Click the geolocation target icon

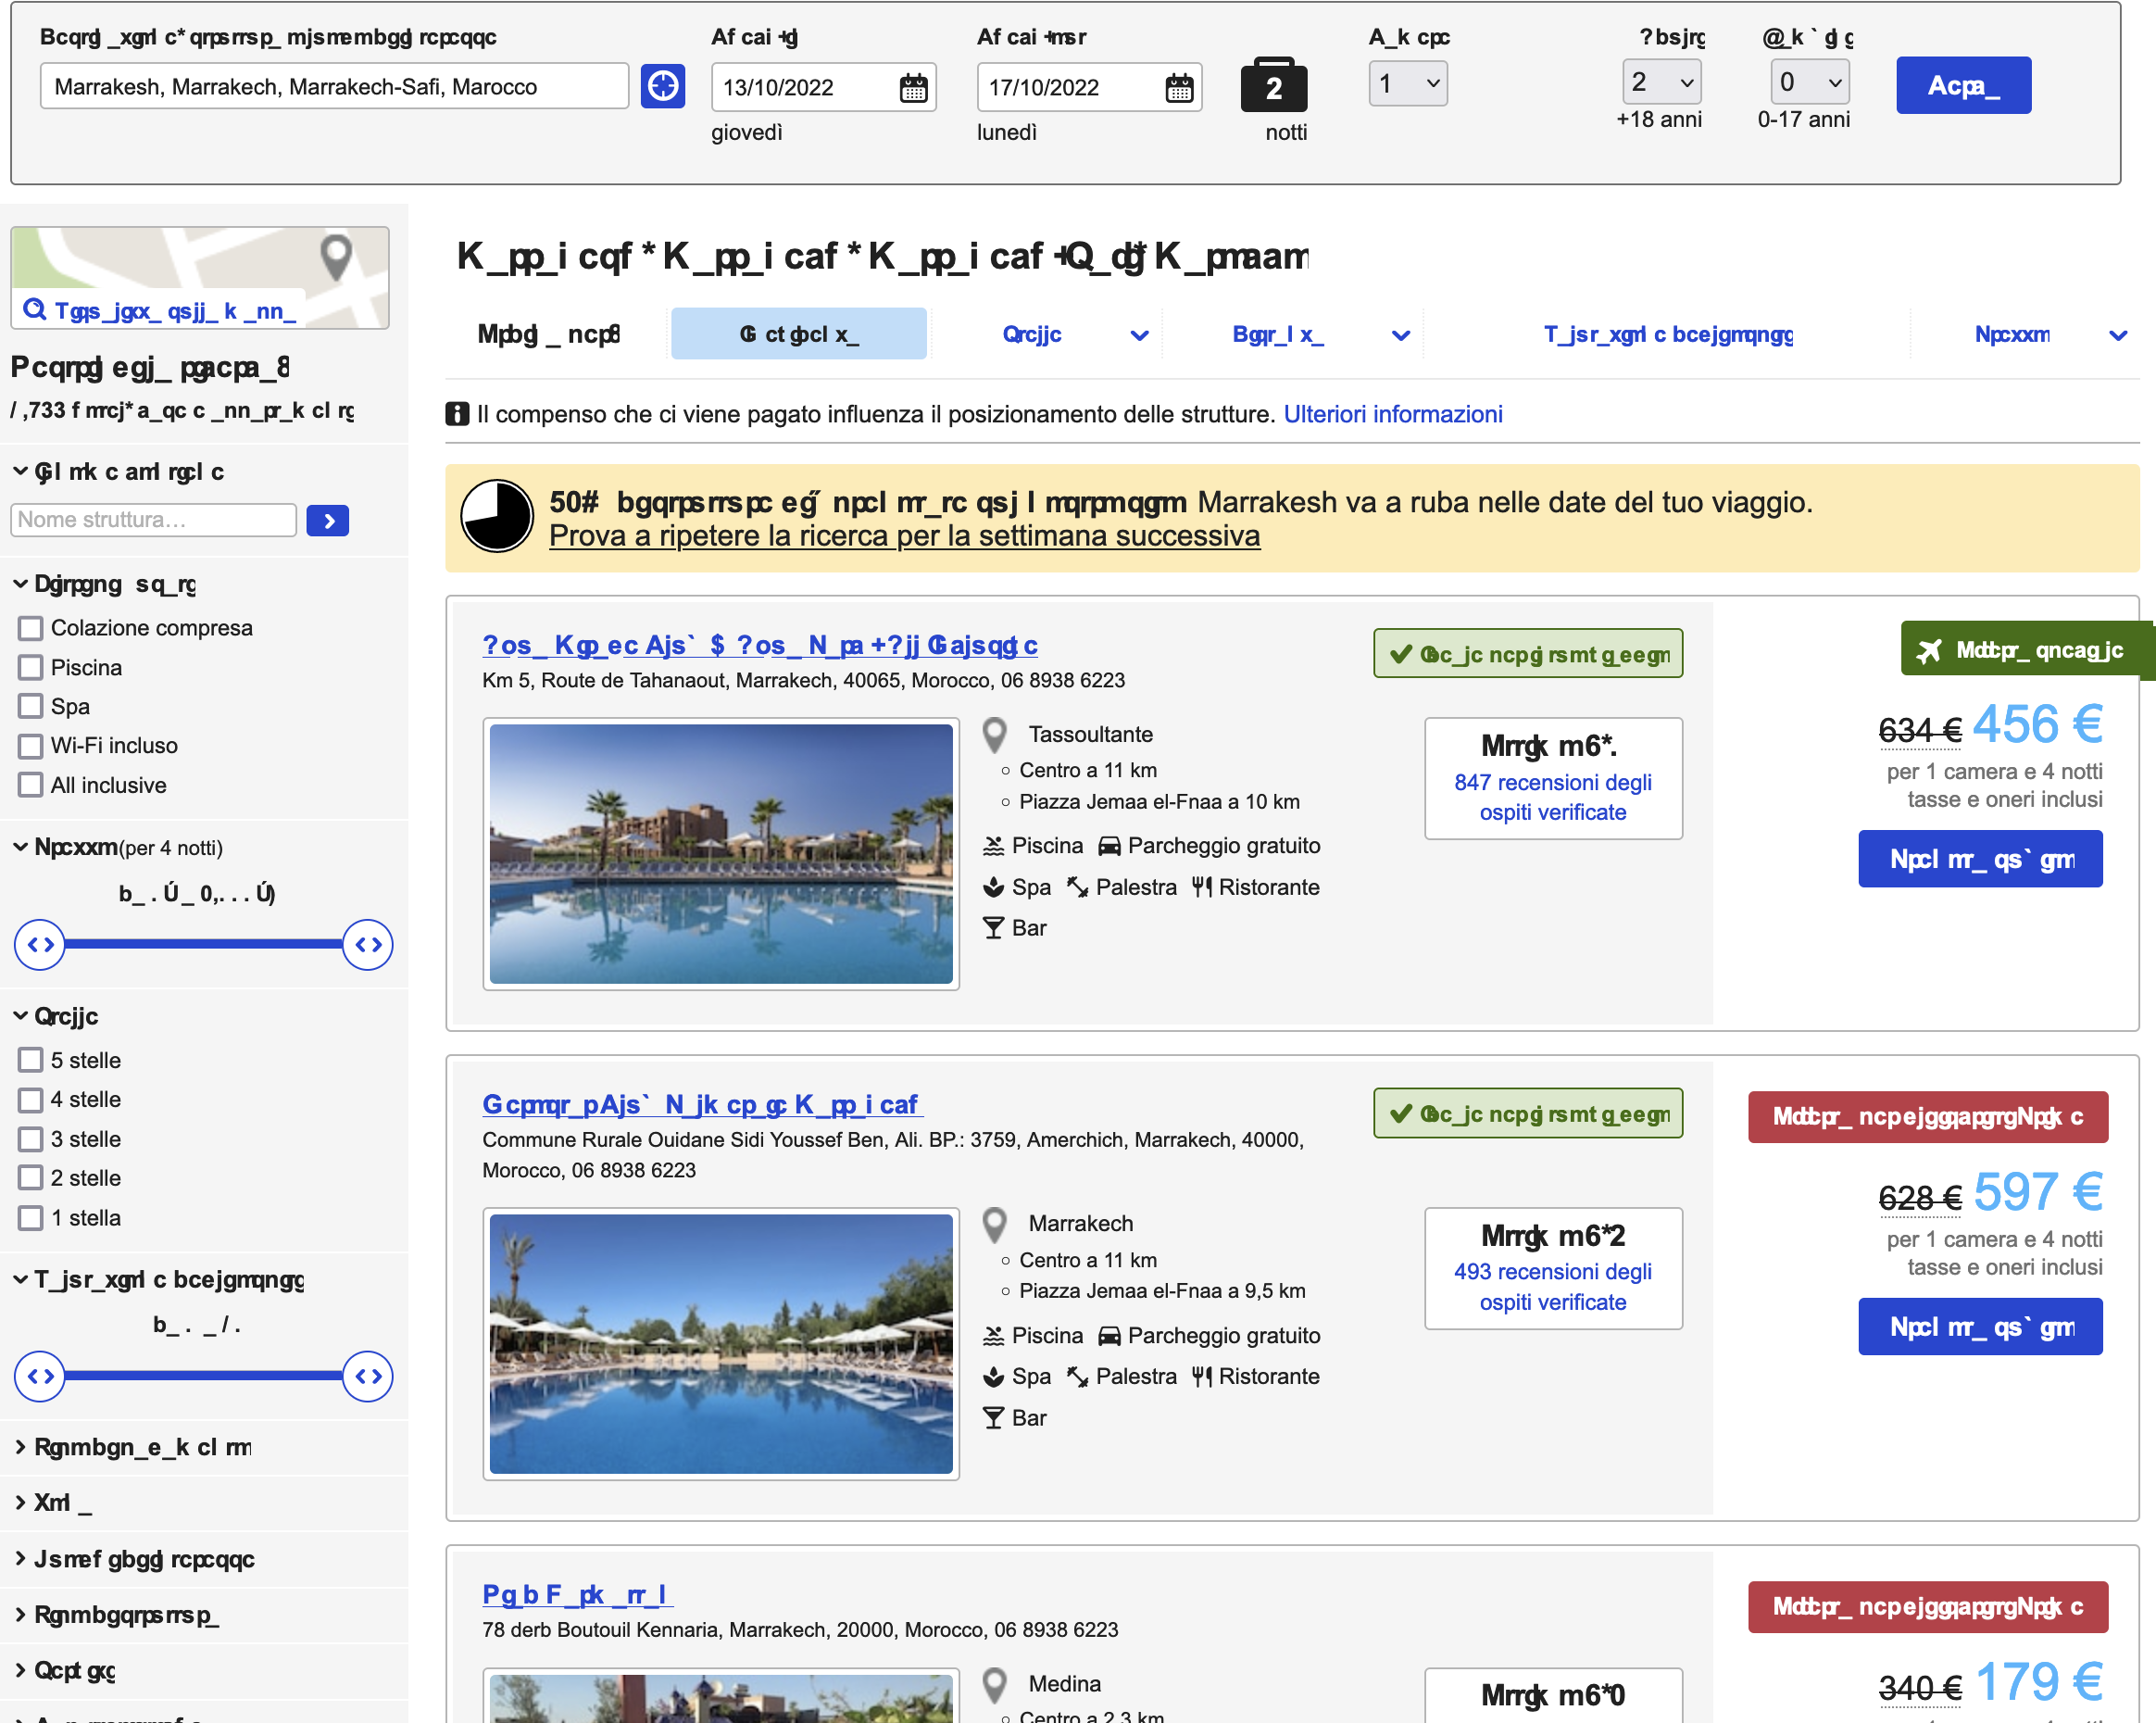click(662, 86)
